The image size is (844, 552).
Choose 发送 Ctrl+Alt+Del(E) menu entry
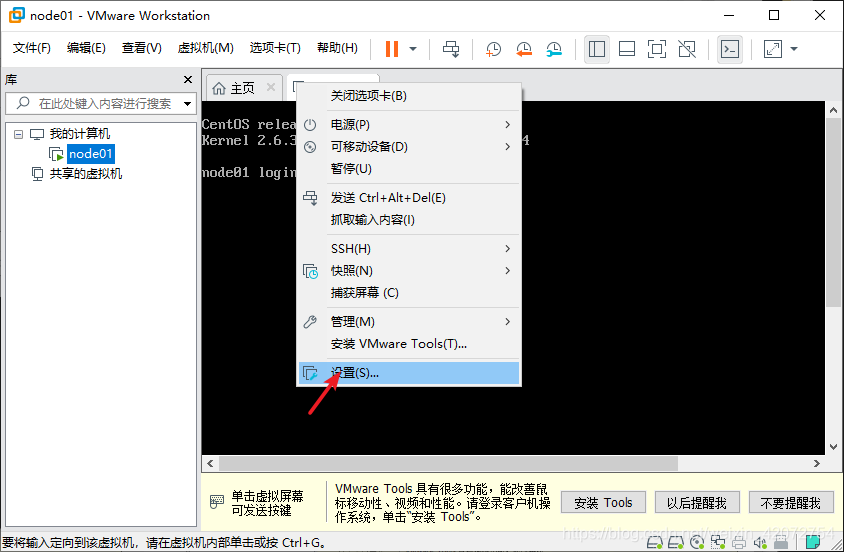[x=409, y=198]
